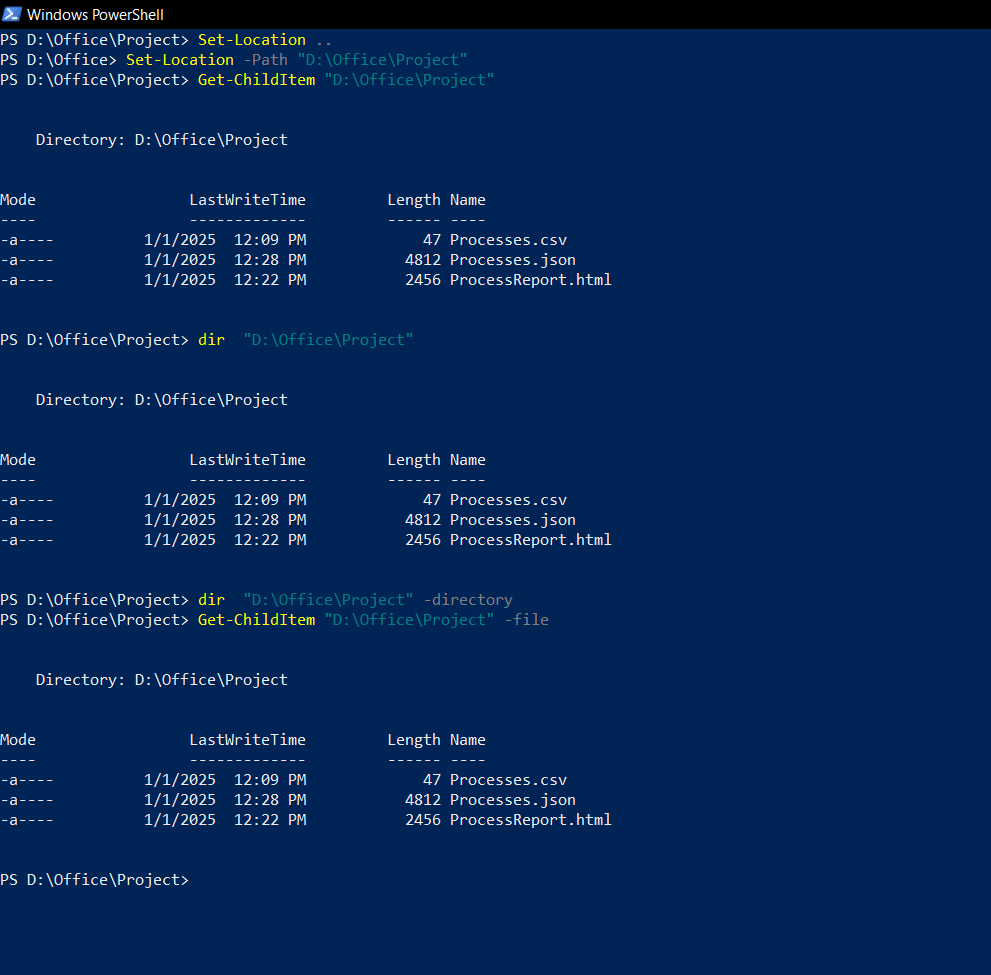
Task: Click the dir command on the prompt line
Action: tap(211, 339)
